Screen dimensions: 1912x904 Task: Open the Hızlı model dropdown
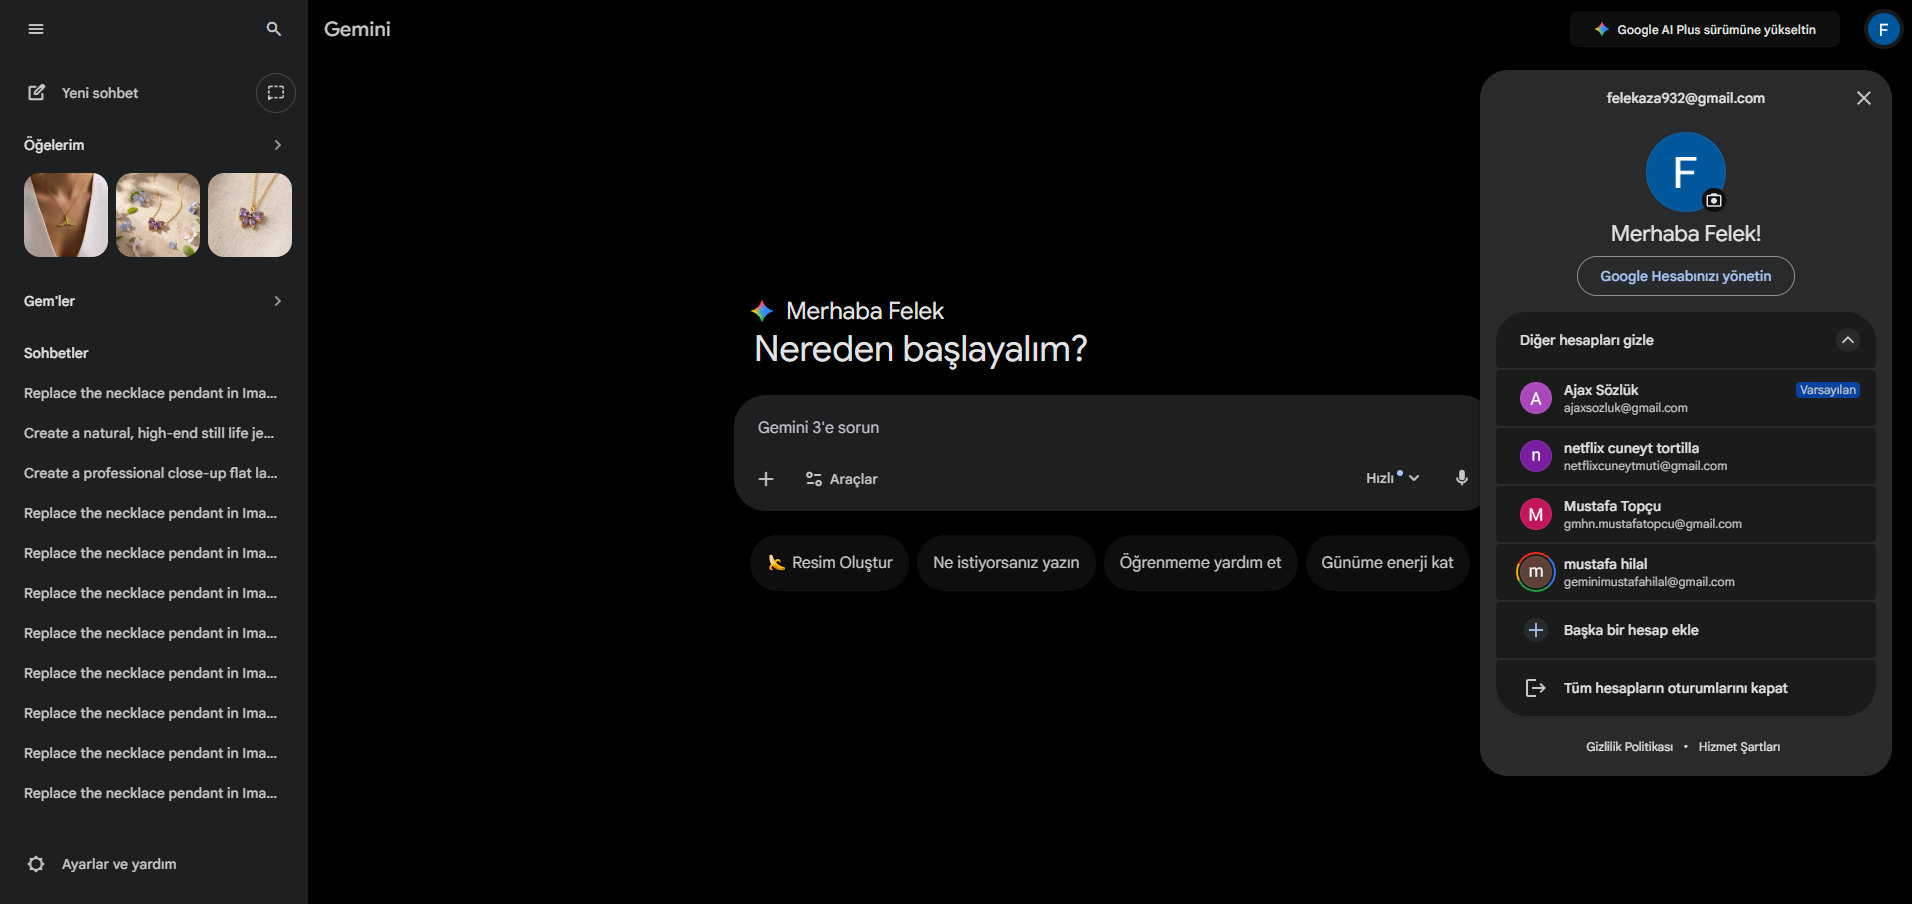[1392, 478]
